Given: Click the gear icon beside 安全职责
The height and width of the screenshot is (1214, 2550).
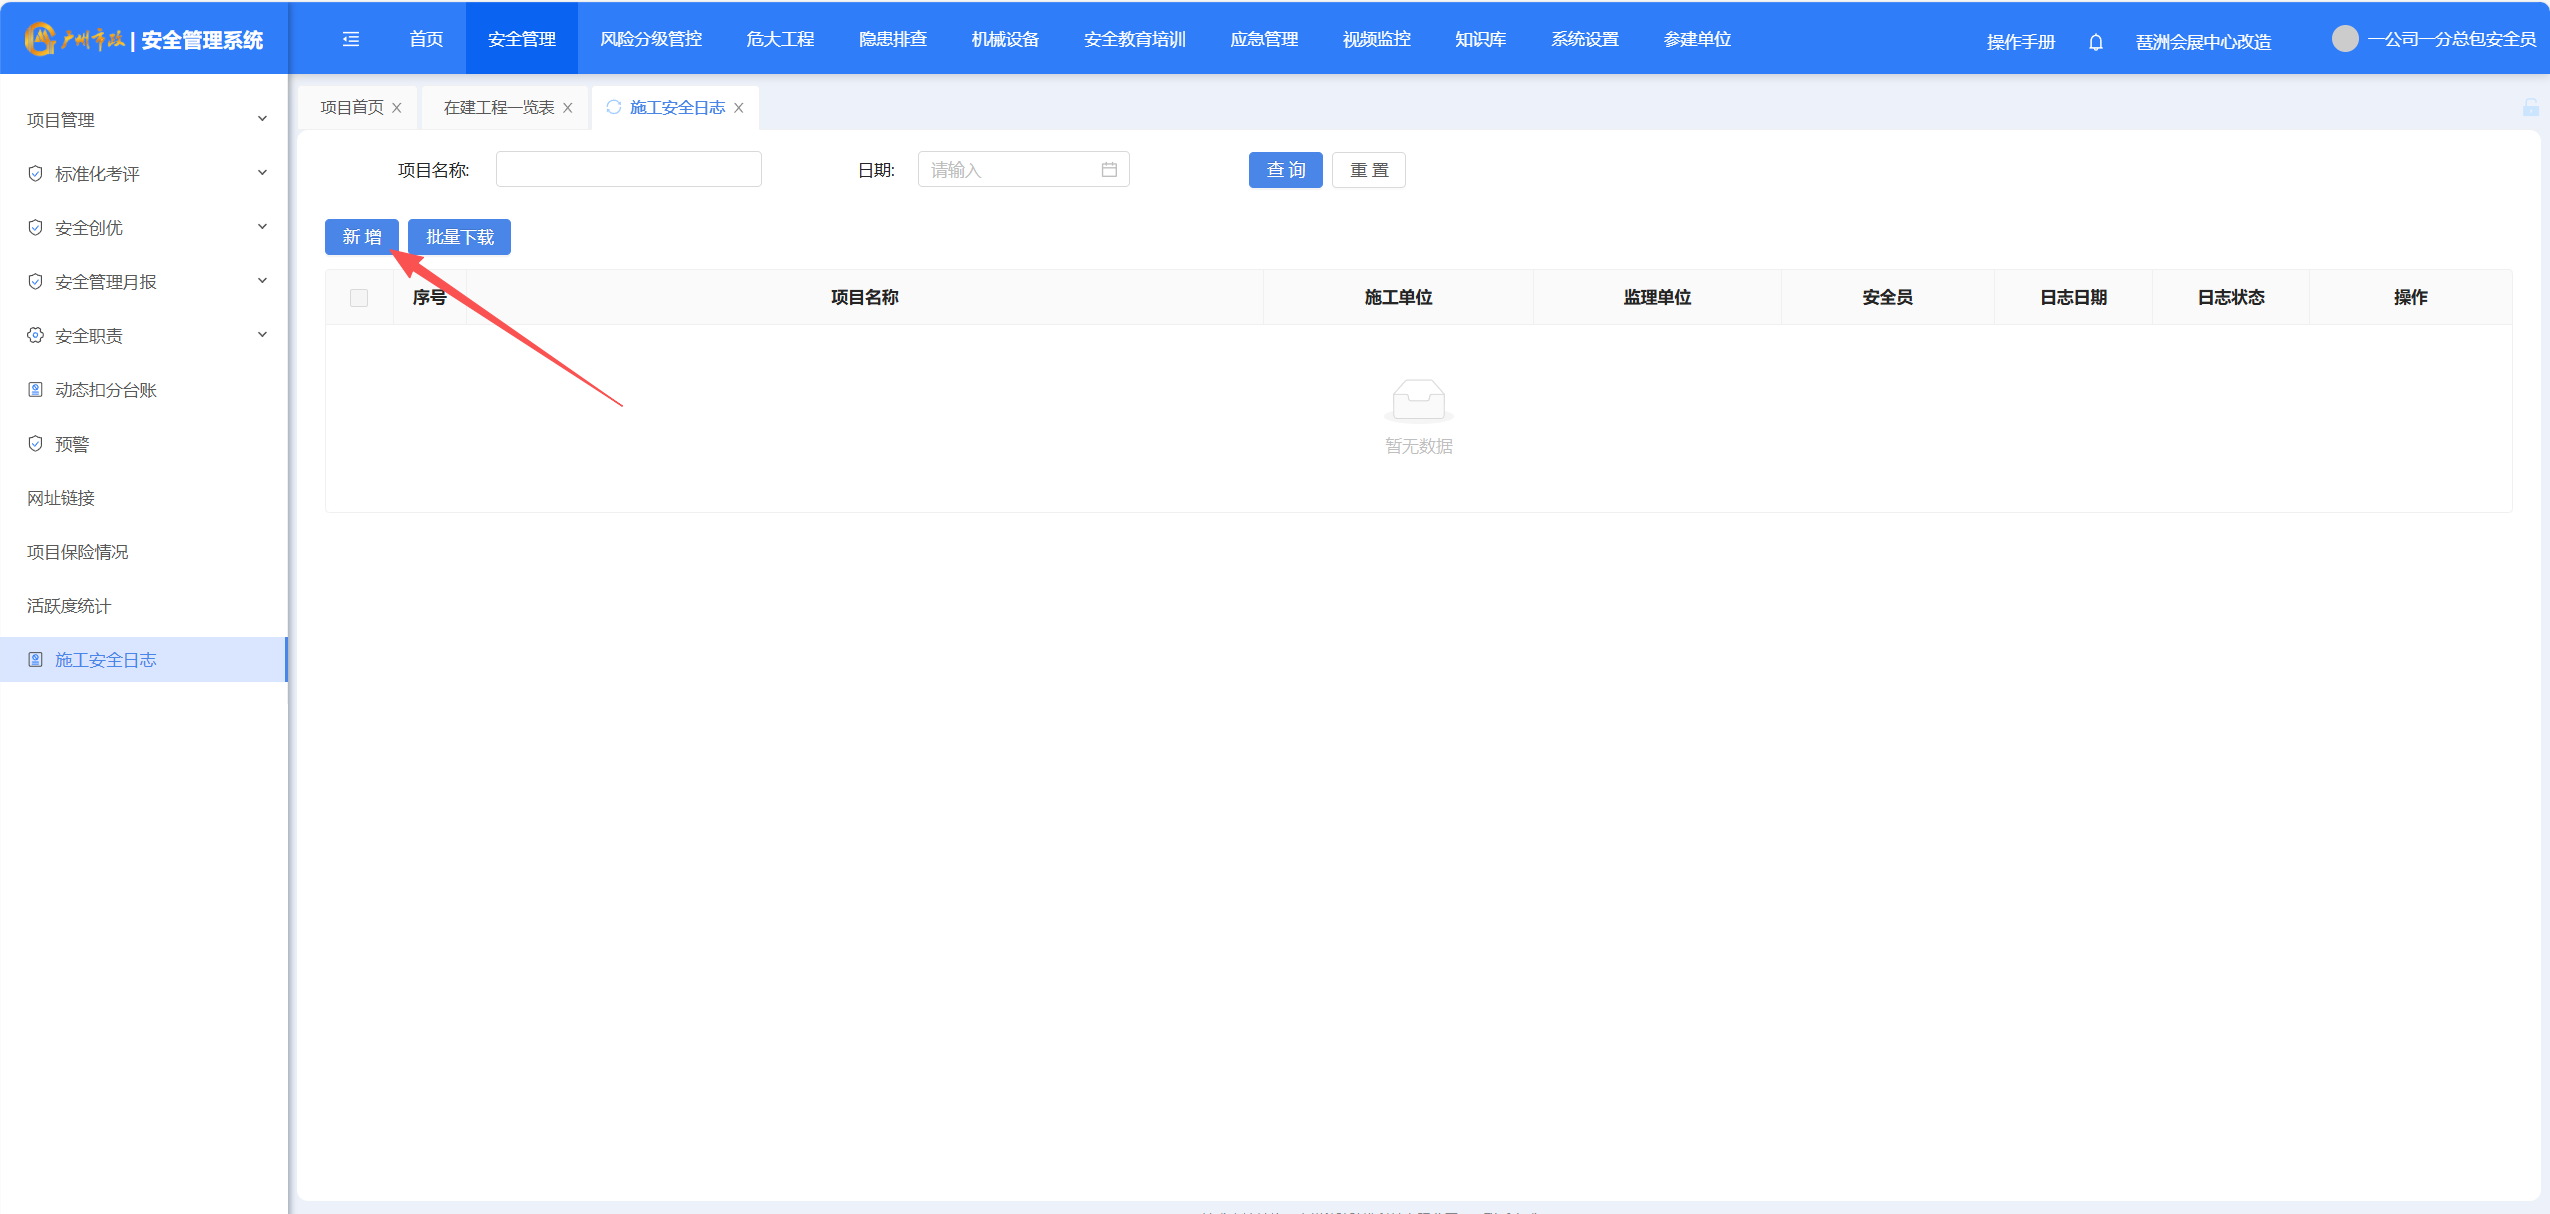Looking at the screenshot, I should [36, 336].
